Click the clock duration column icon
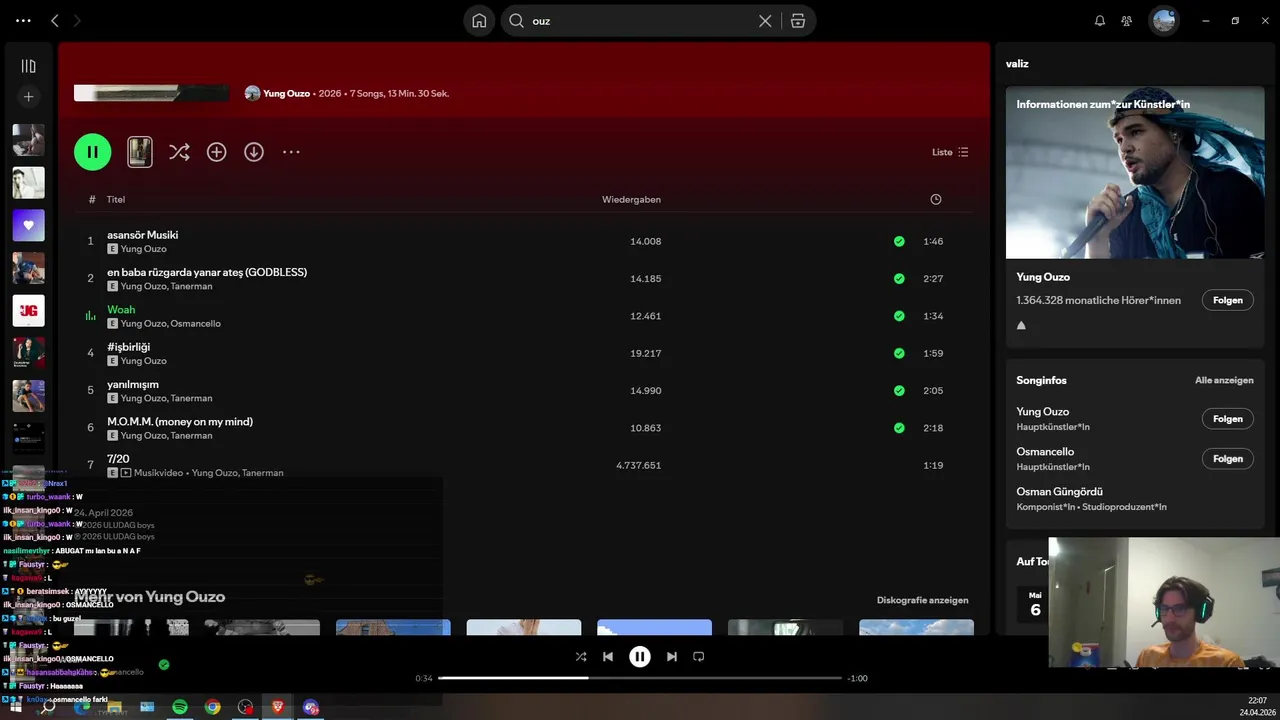Viewport: 1280px width, 720px height. tap(935, 199)
